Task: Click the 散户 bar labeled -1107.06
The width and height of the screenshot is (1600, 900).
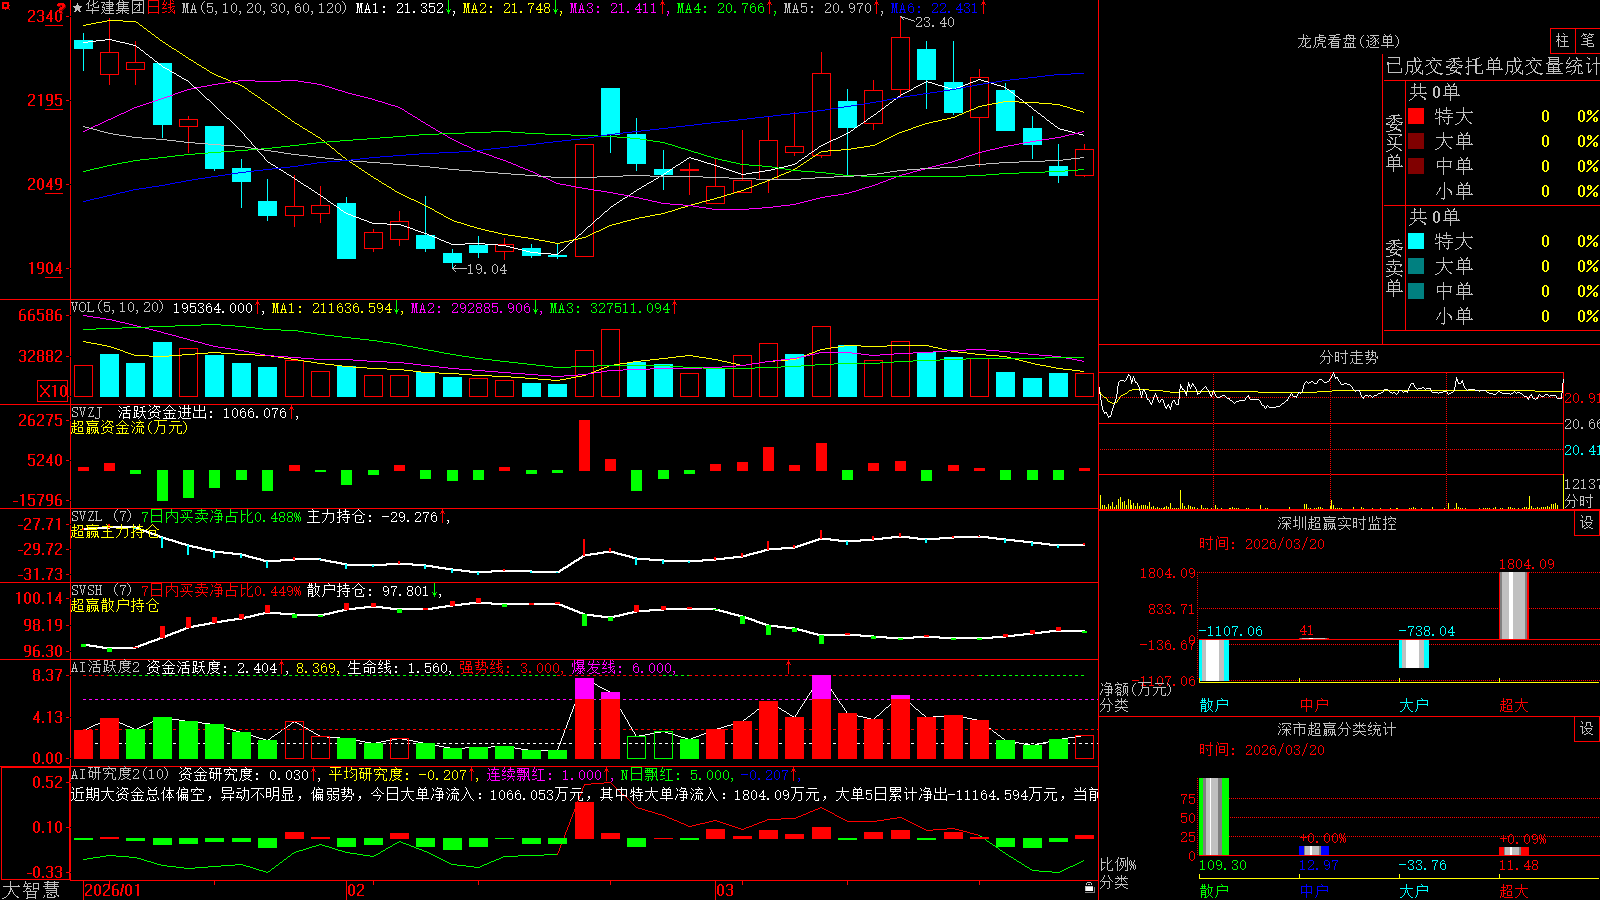Action: coord(1214,660)
